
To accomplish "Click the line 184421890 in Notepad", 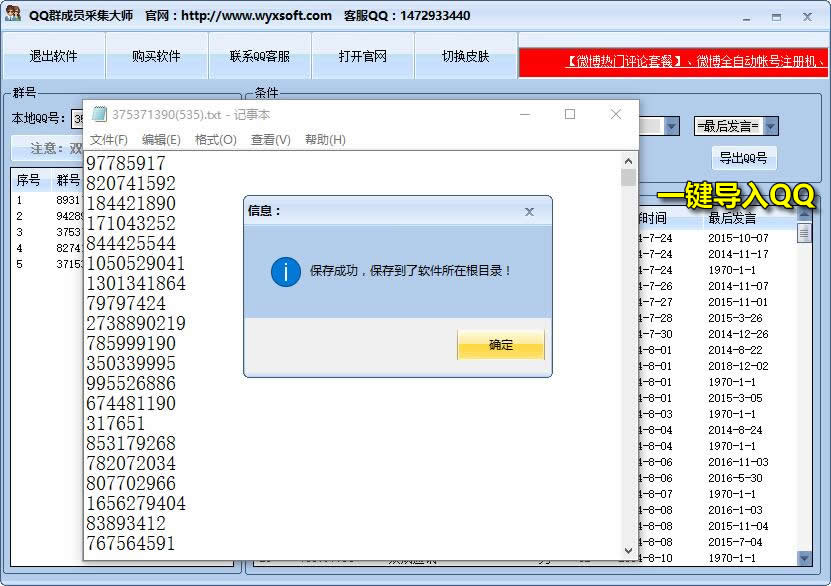I will (x=131, y=203).
